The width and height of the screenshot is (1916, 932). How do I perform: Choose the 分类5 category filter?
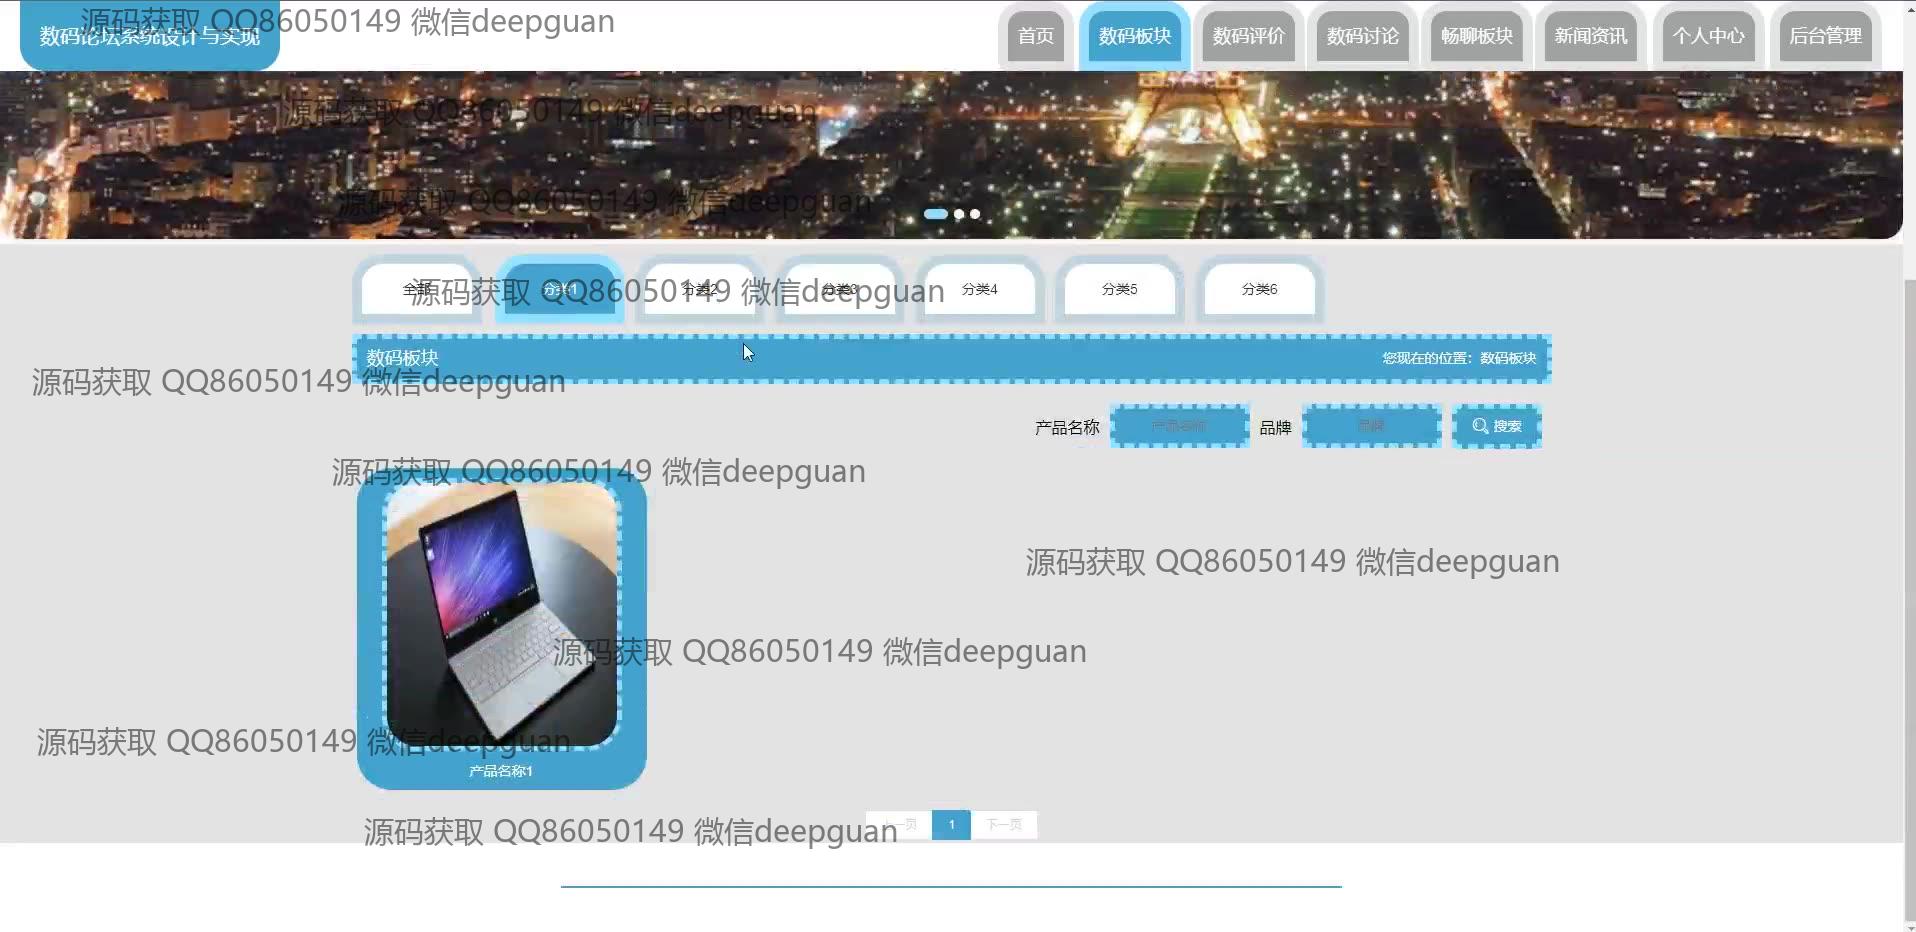click(1119, 289)
